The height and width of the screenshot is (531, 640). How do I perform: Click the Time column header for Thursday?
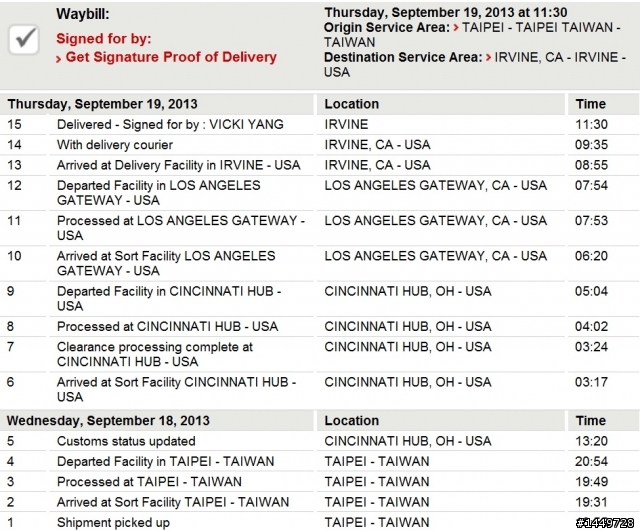pyautogui.click(x=591, y=104)
